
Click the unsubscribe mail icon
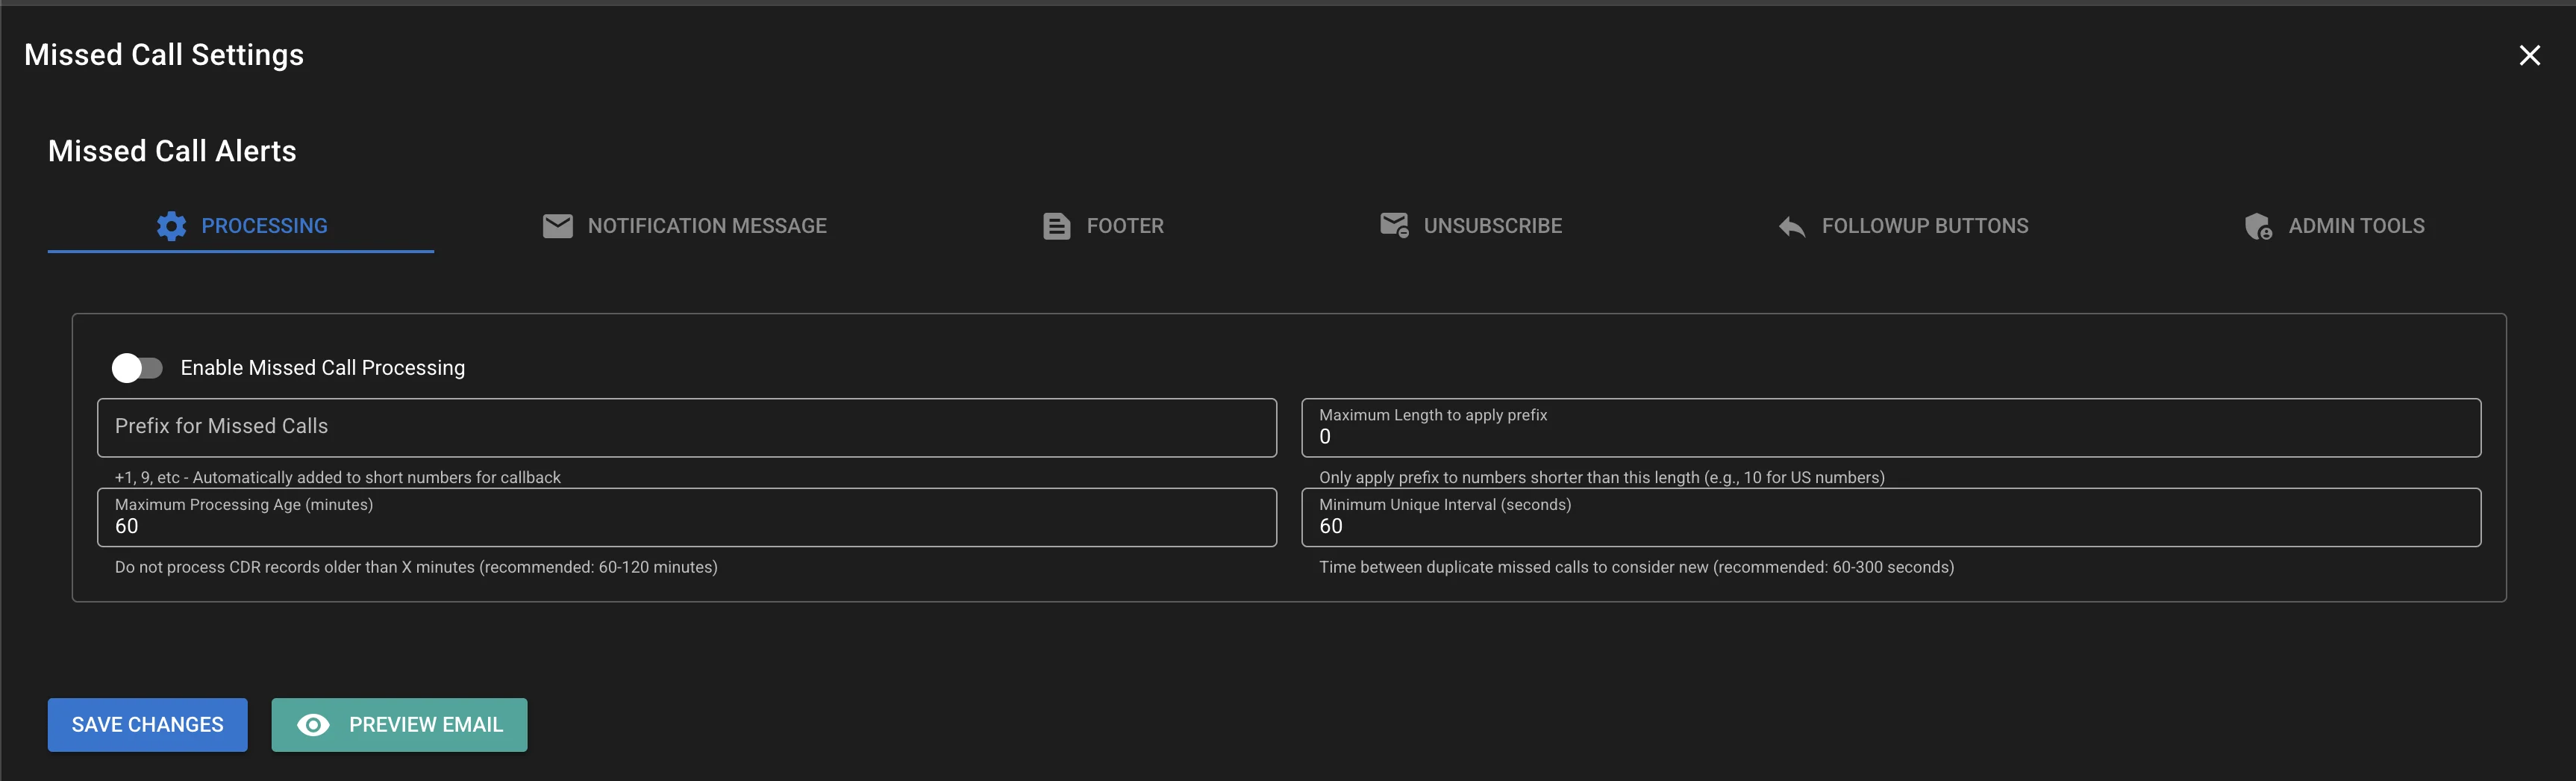click(1393, 225)
